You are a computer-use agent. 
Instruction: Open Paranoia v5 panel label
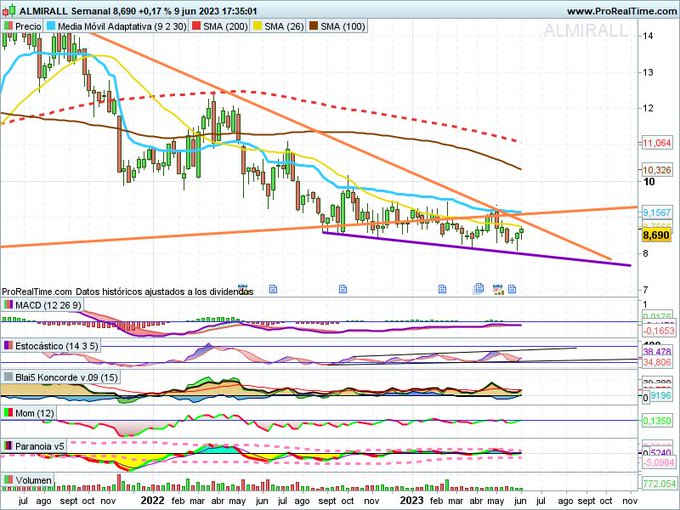[x=39, y=446]
